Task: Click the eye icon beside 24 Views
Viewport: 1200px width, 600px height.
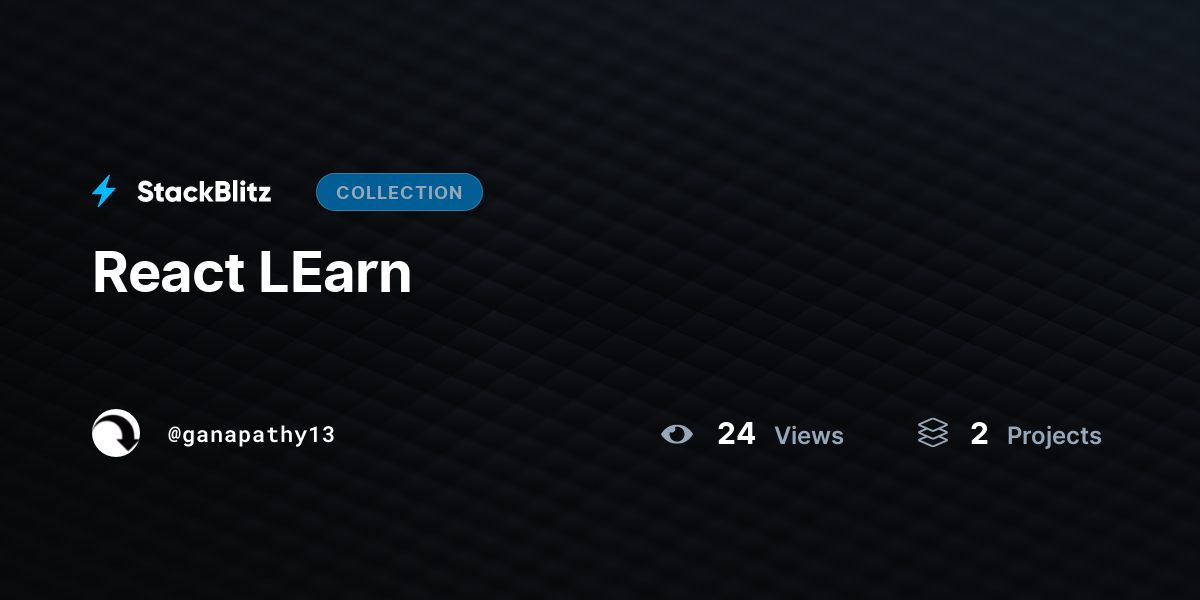Action: click(x=677, y=434)
